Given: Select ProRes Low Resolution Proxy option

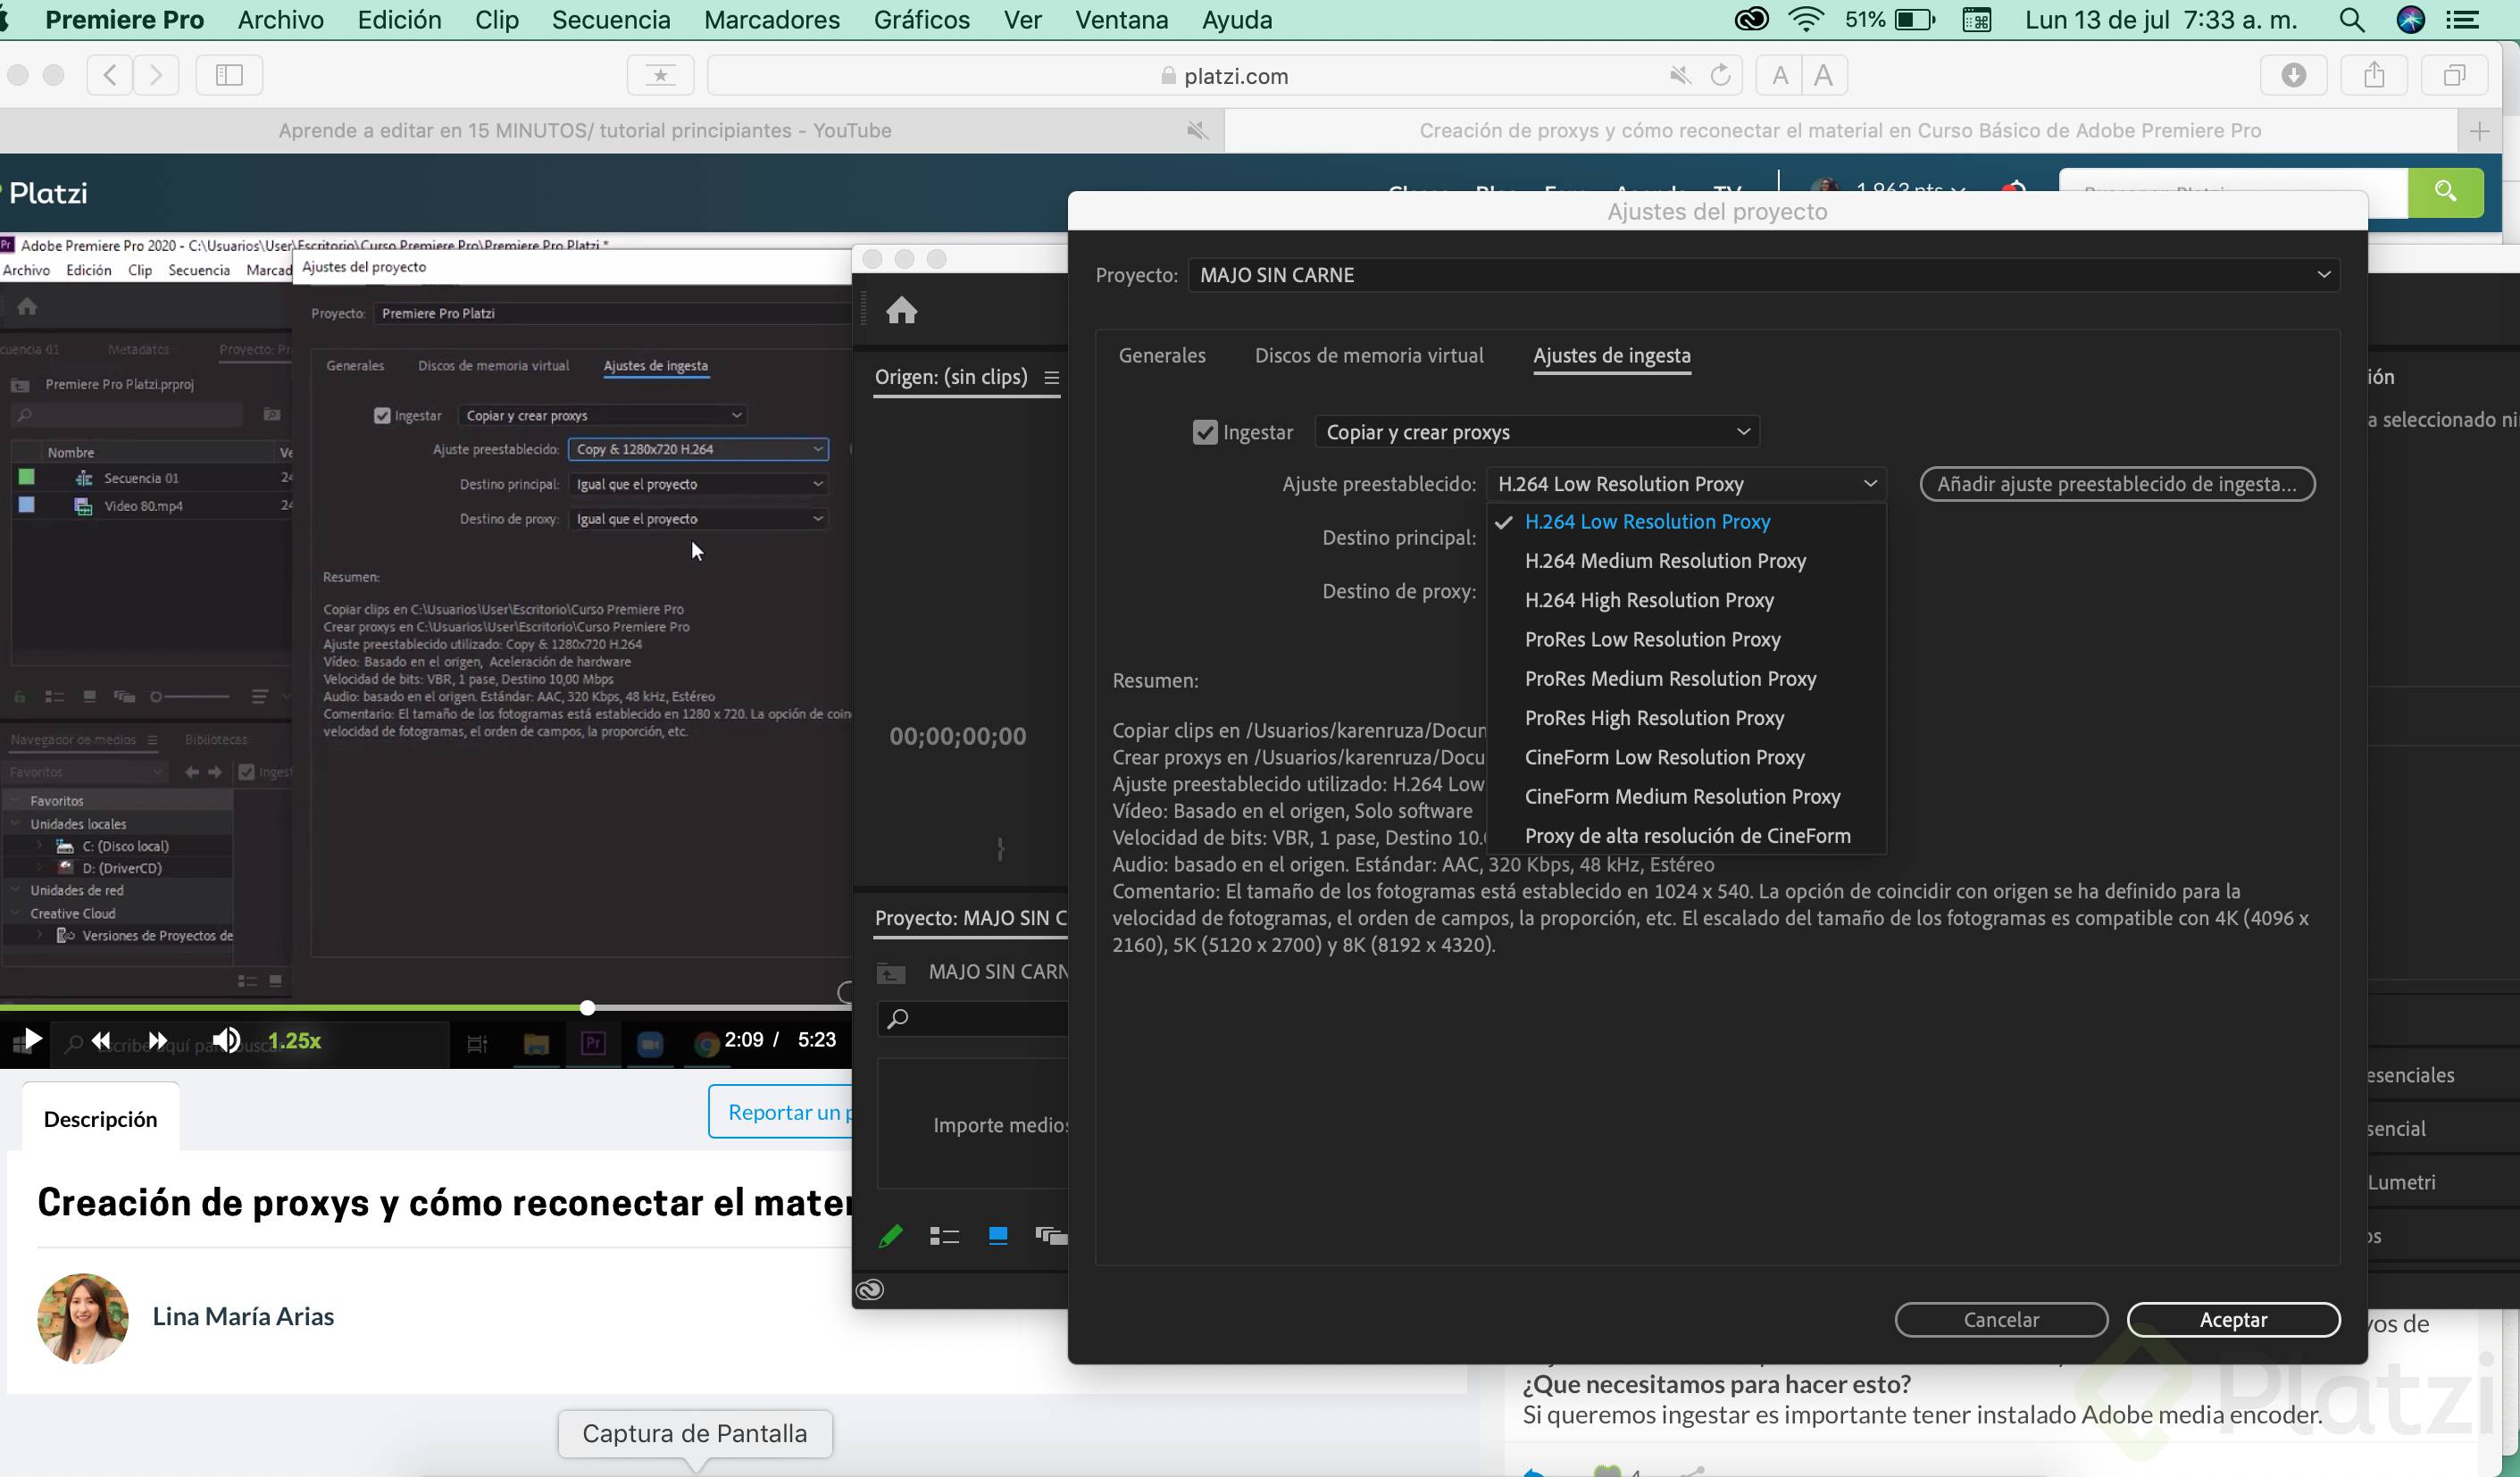Looking at the screenshot, I should (x=1652, y=640).
